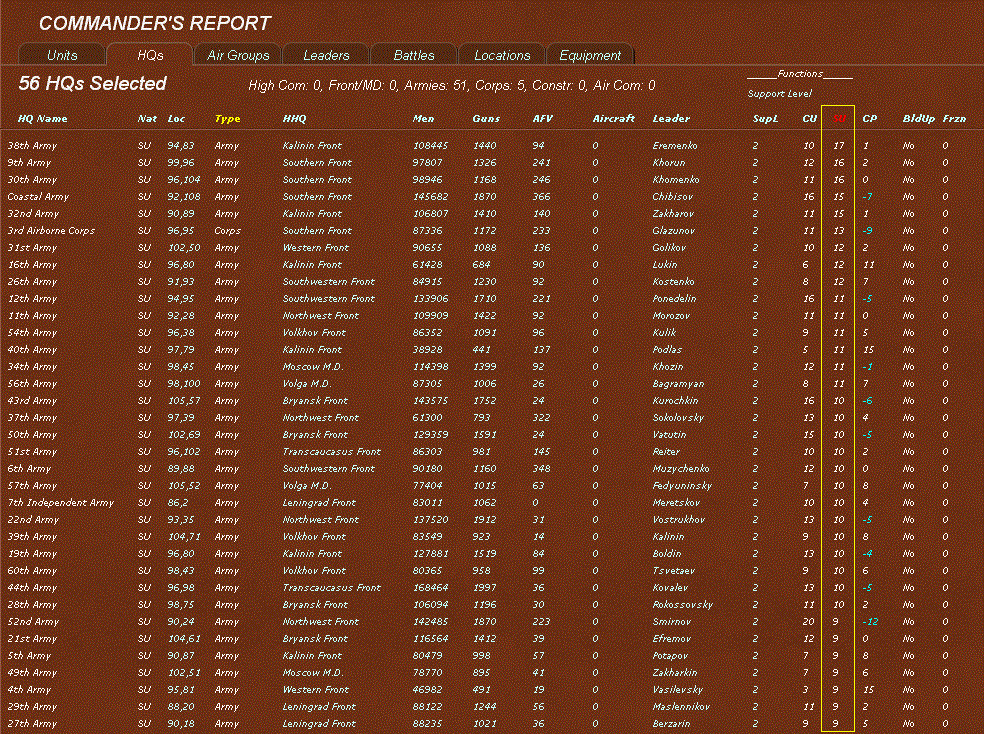
Task: Sort by the Leader column header
Action: [671, 118]
